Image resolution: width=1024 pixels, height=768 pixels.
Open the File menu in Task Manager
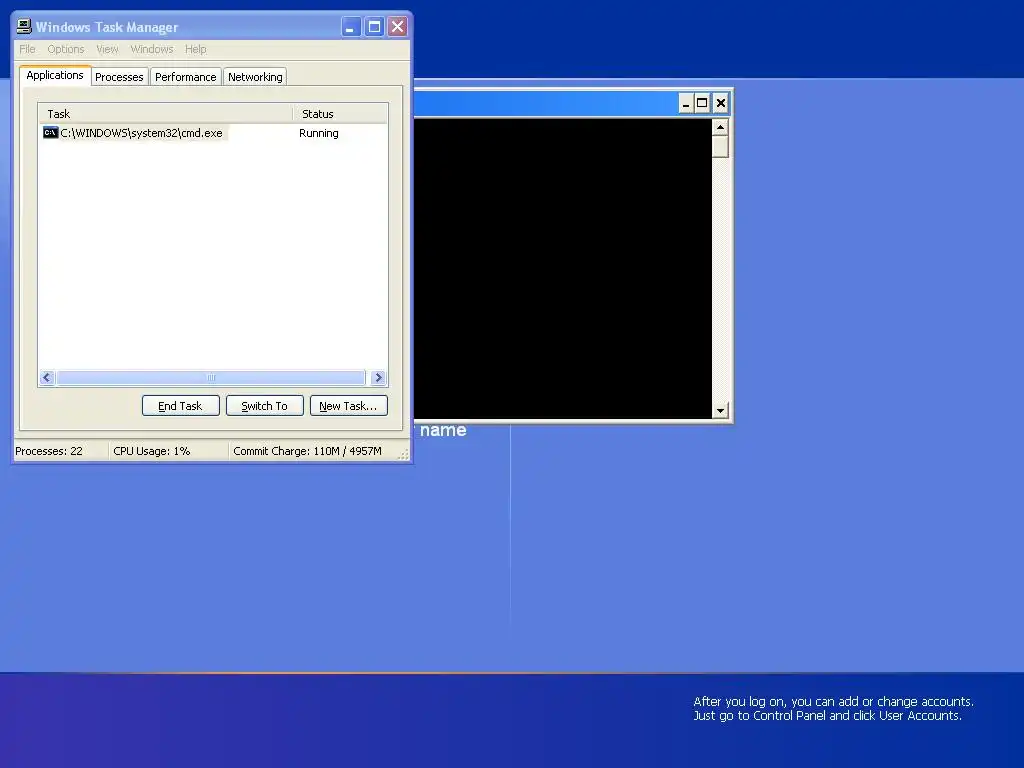pos(27,49)
